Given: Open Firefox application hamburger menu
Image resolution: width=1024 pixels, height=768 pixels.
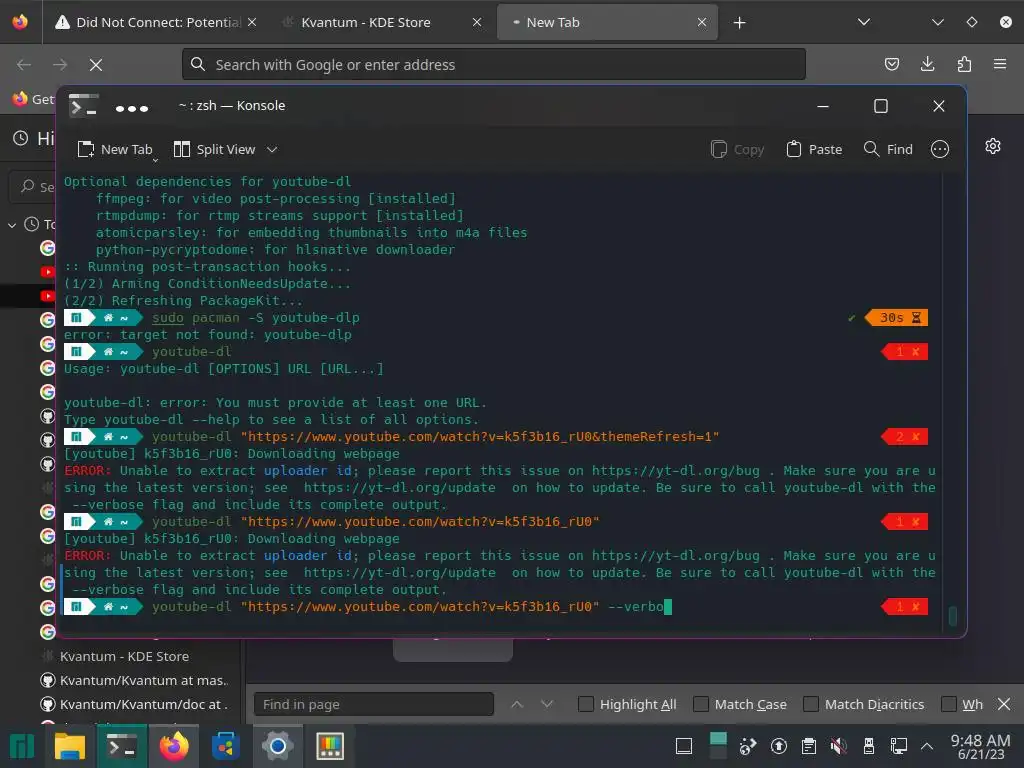Looking at the screenshot, I should pos(1000,64).
